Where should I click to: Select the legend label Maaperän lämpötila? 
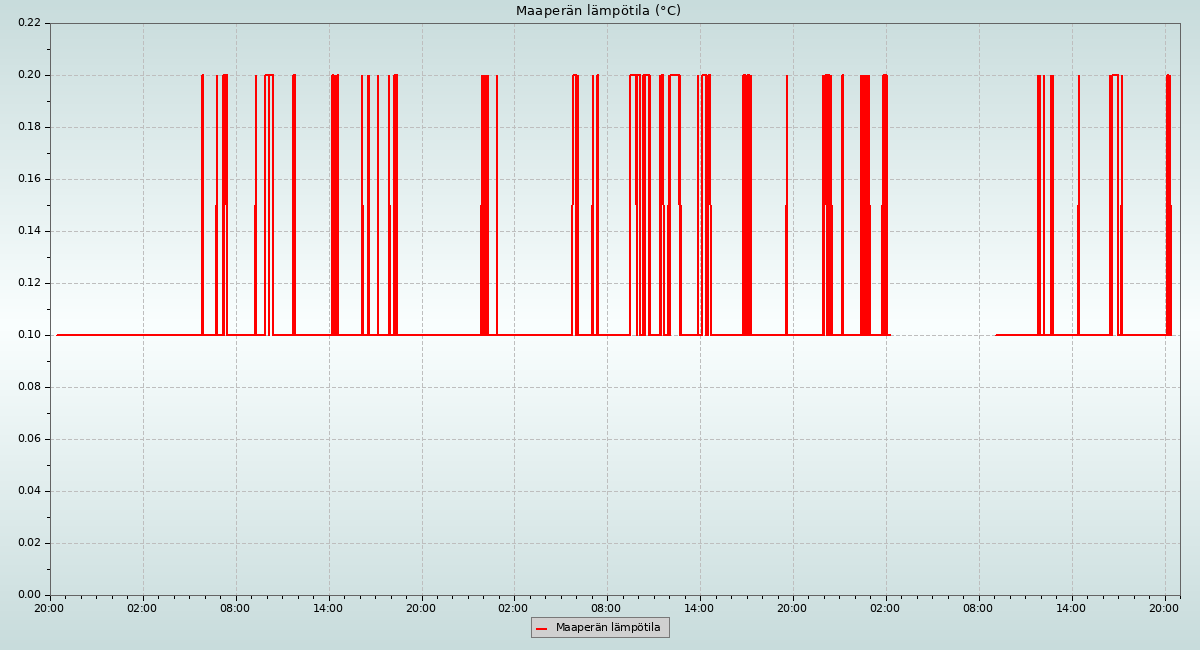click(608, 628)
